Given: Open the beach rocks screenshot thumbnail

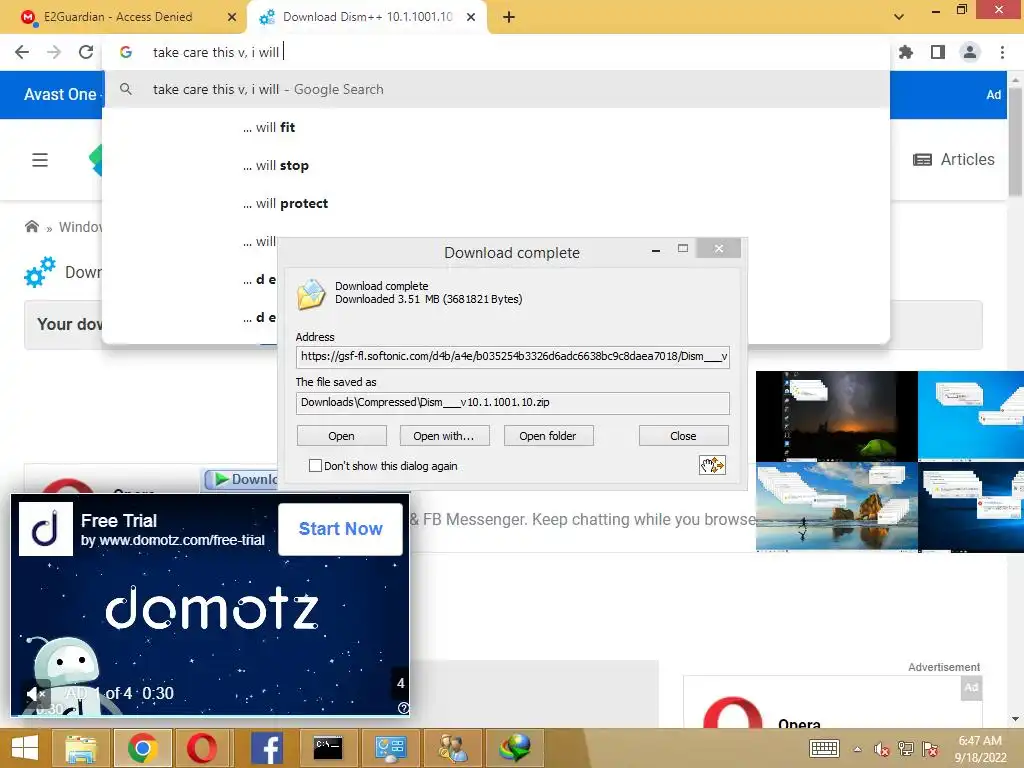Looking at the screenshot, I should coord(837,507).
